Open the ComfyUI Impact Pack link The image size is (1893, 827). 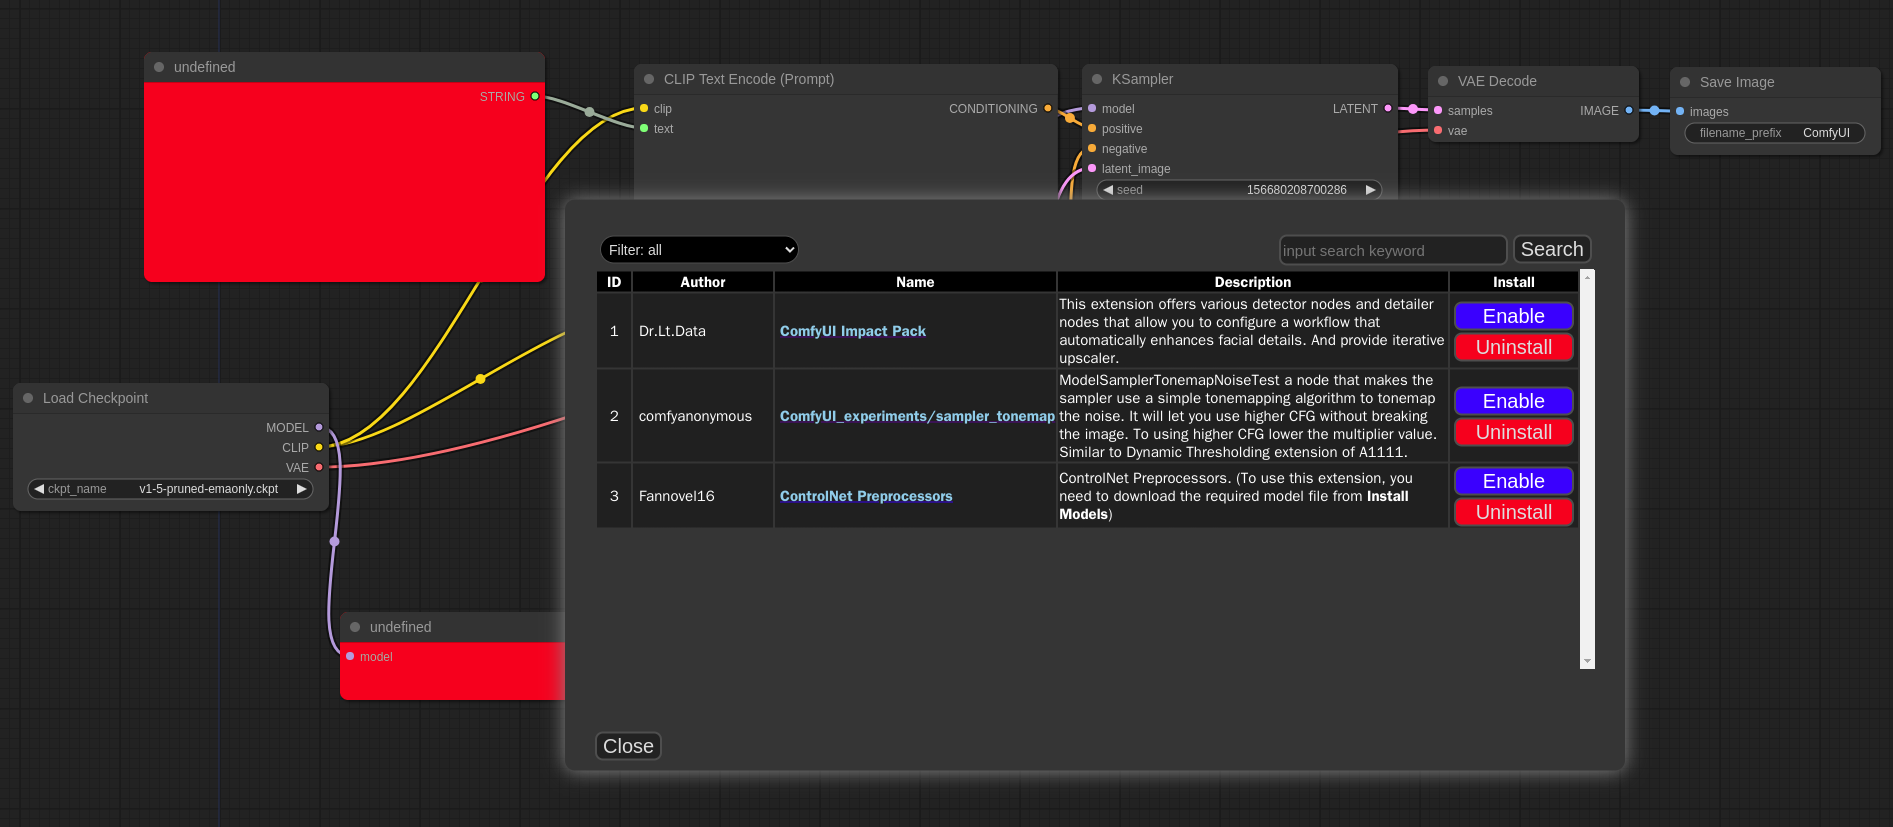pyautogui.click(x=852, y=331)
